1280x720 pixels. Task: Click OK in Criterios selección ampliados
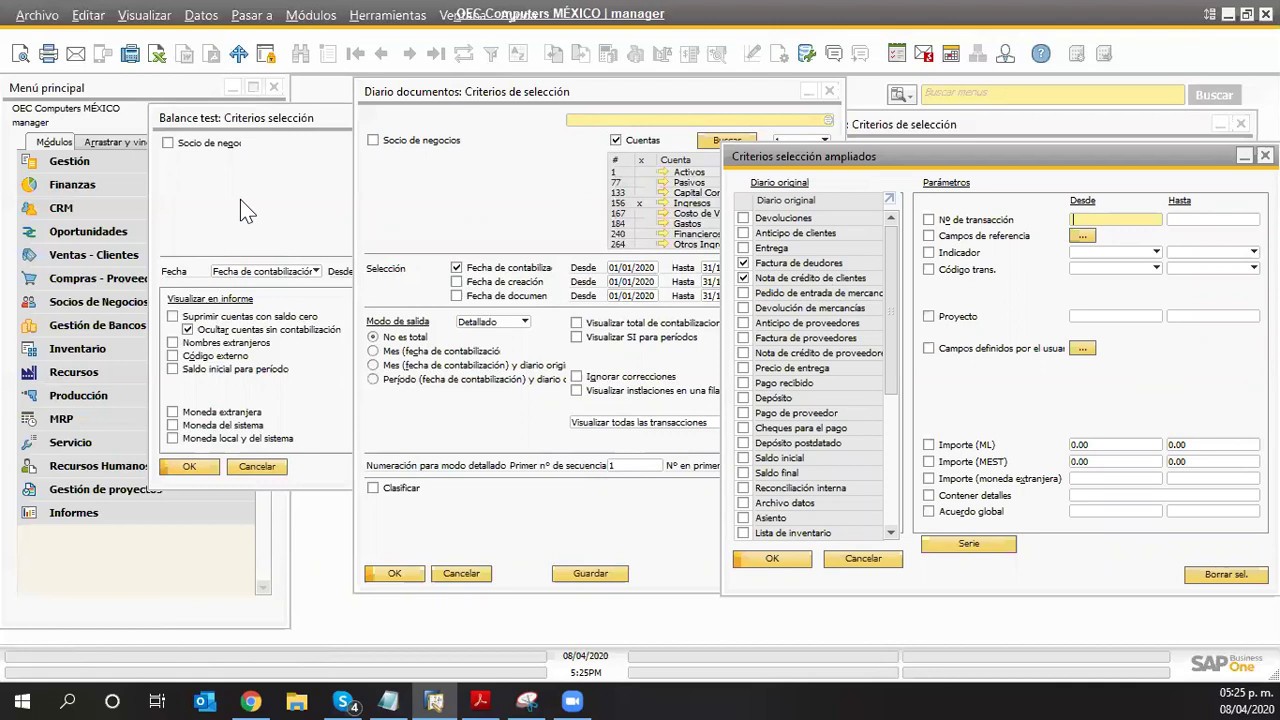pyautogui.click(x=772, y=559)
